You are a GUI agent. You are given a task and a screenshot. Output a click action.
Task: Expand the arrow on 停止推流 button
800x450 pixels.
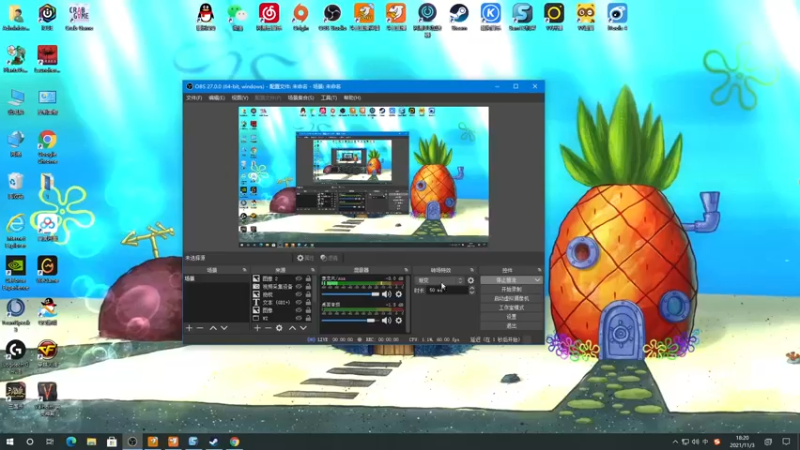(537, 280)
